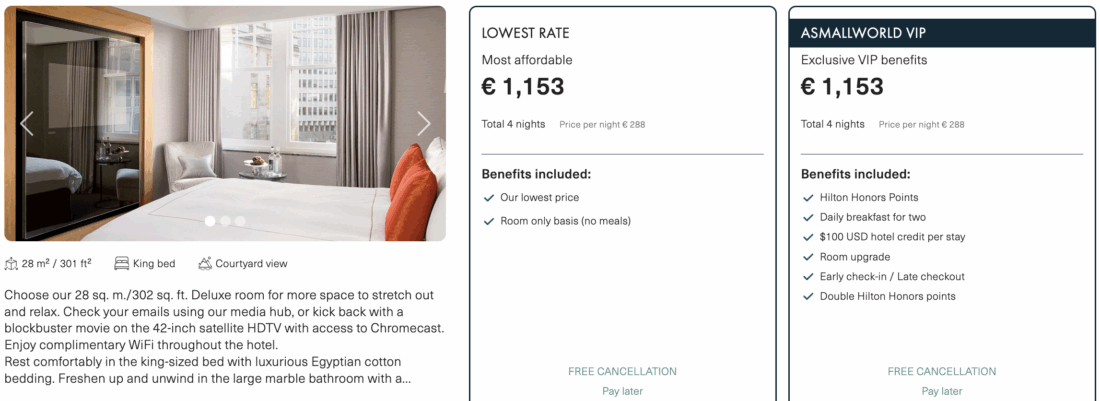Click the room size icon

(11, 264)
